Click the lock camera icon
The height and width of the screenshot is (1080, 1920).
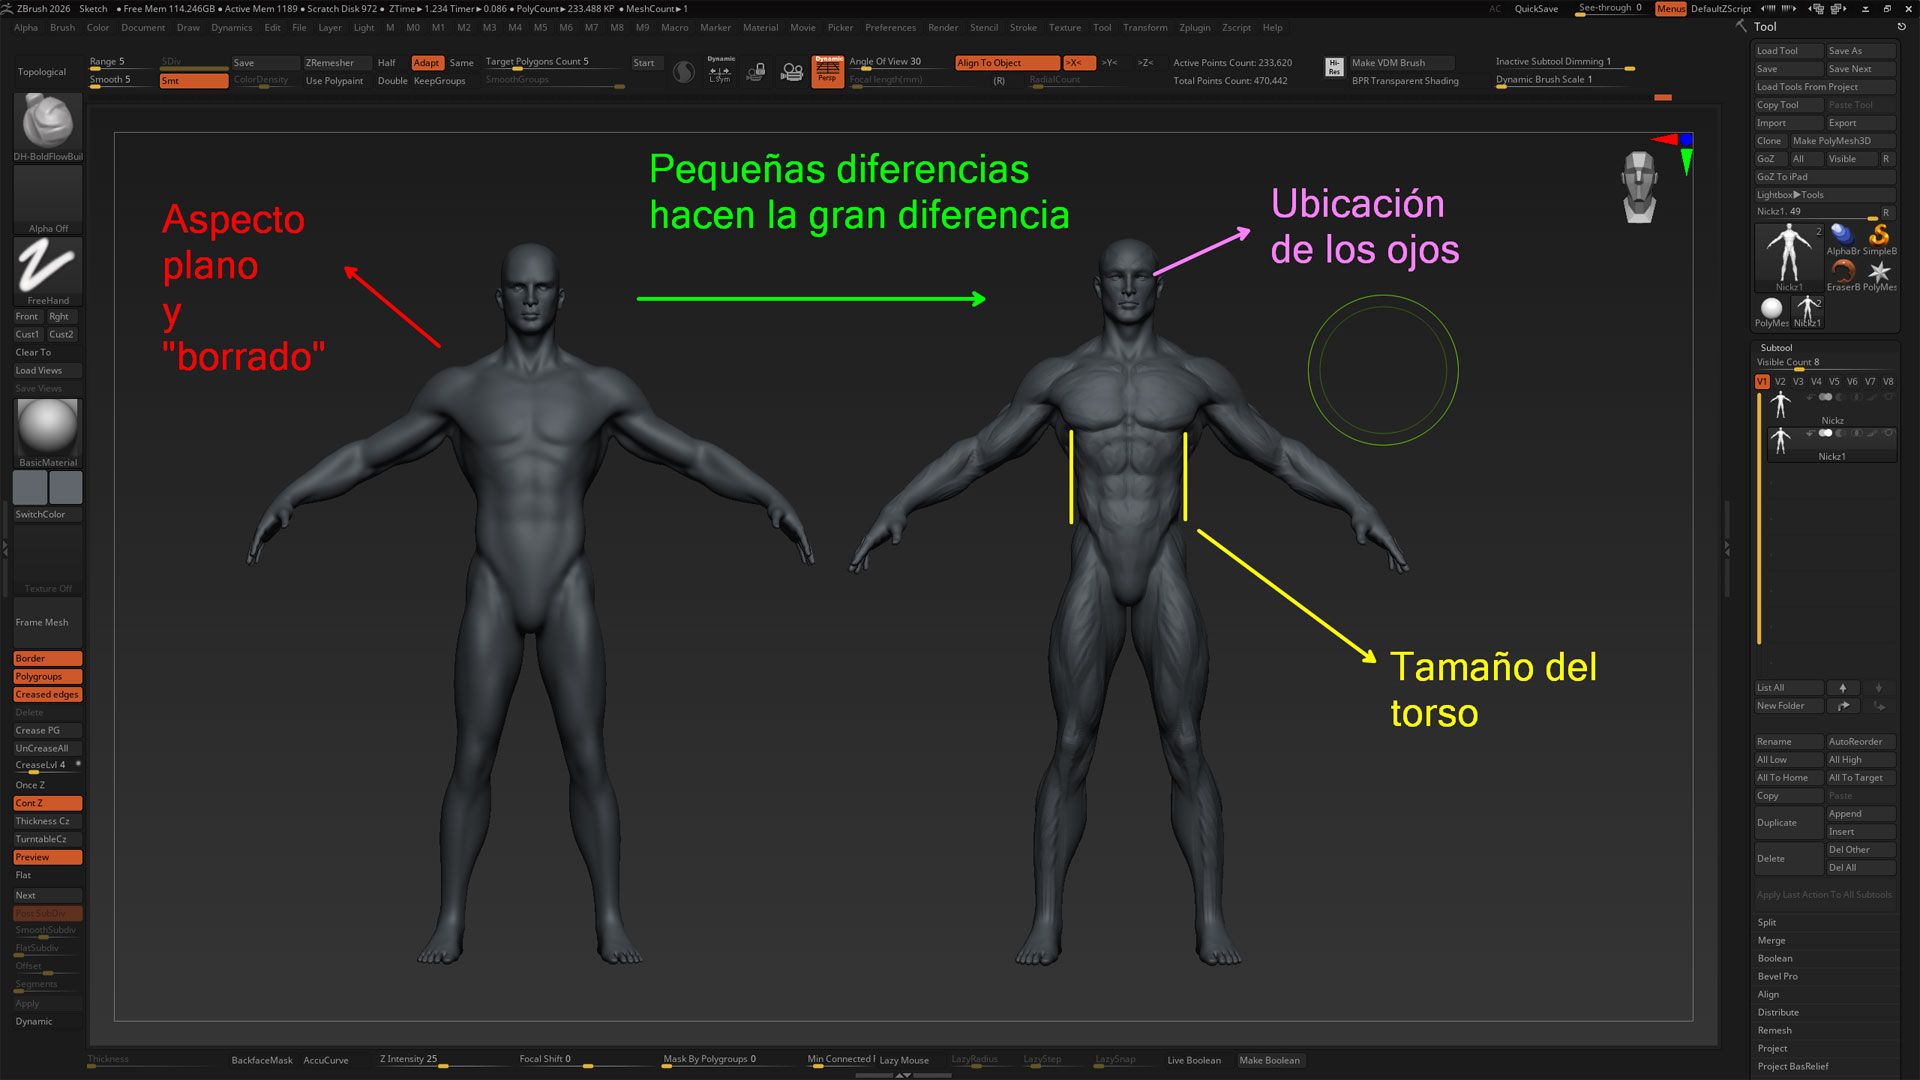click(x=757, y=71)
